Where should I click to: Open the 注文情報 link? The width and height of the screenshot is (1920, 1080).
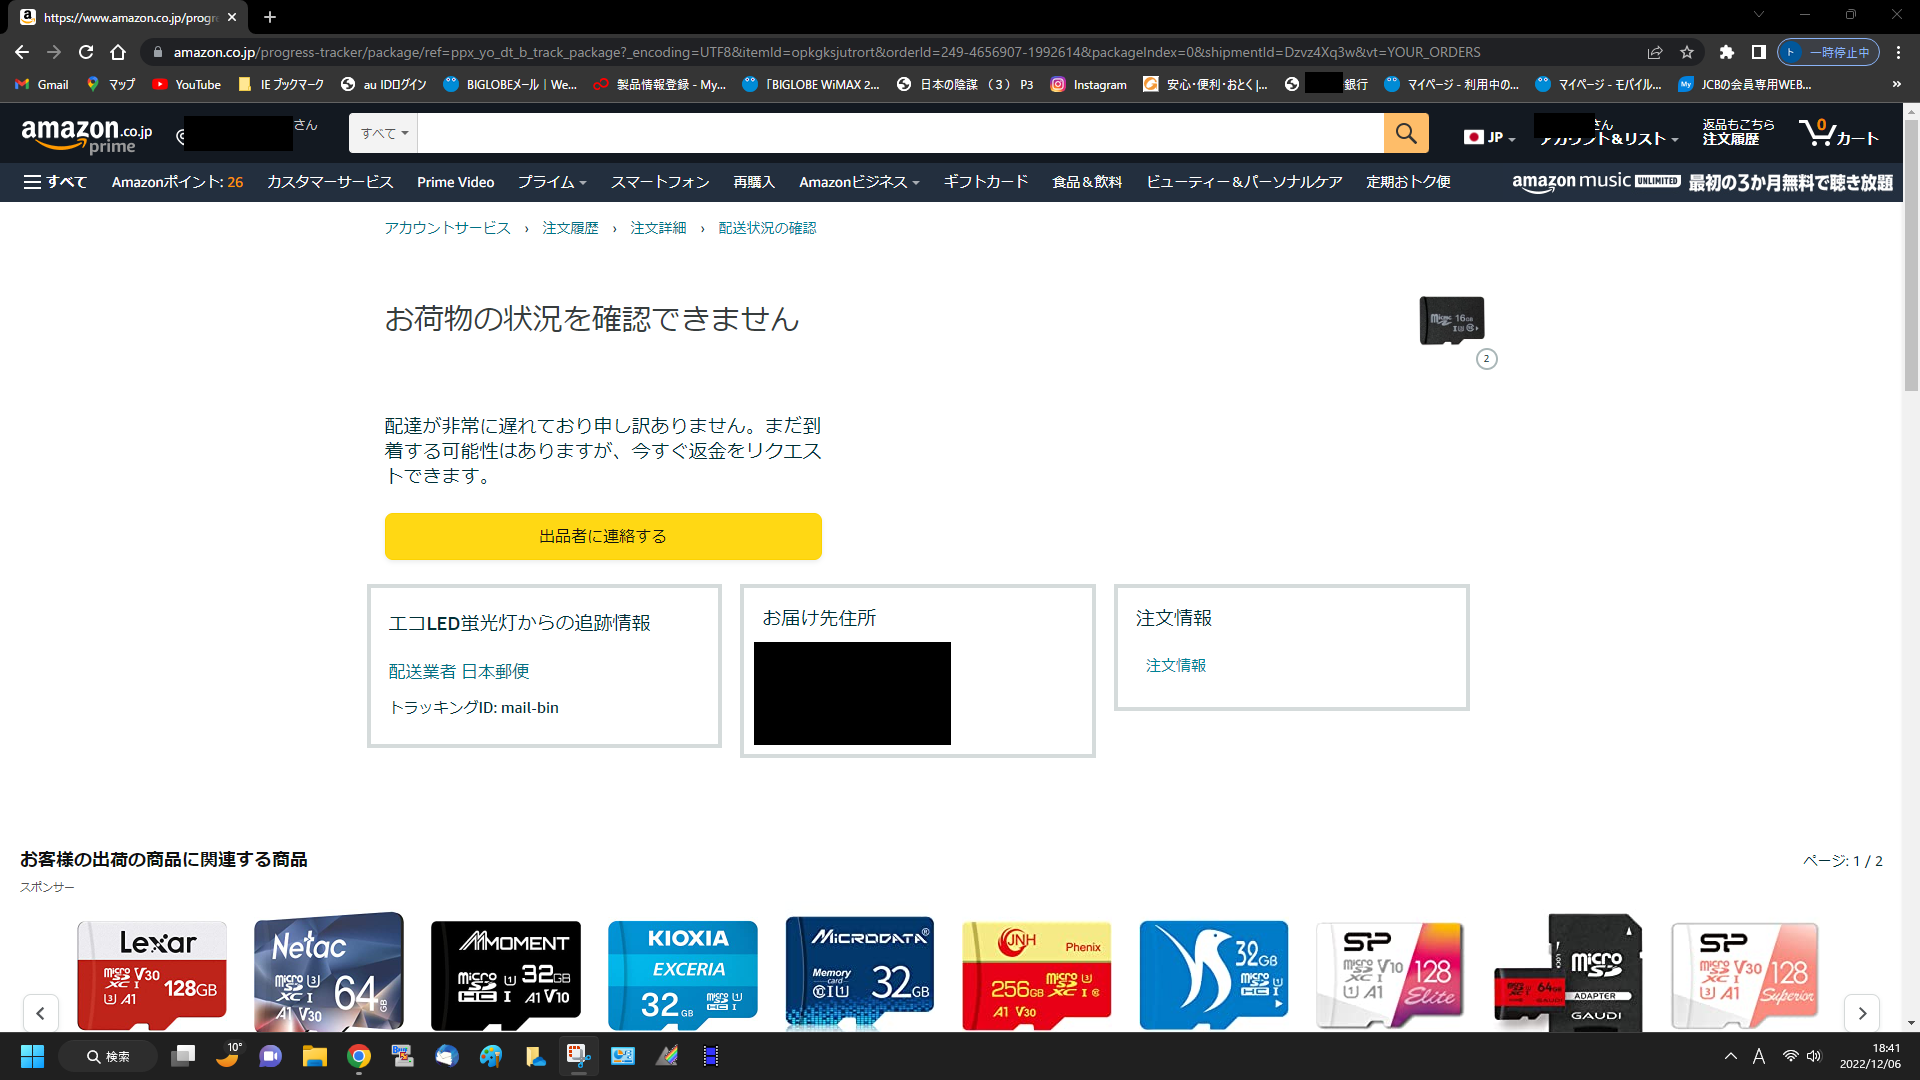click(x=1175, y=665)
